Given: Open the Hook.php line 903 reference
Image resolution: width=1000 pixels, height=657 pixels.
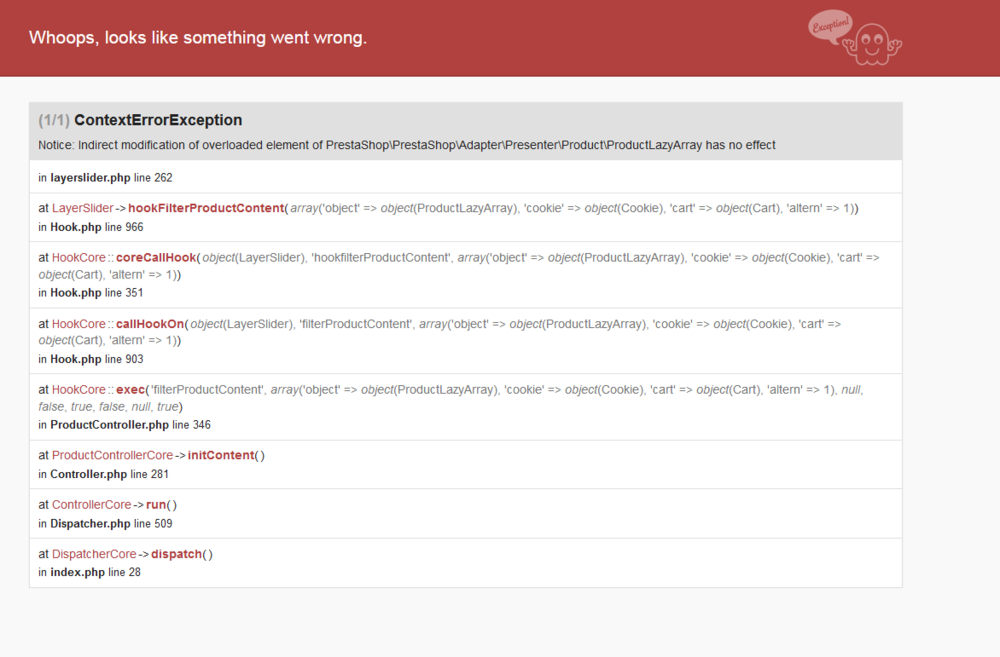Looking at the screenshot, I should pos(97,359).
